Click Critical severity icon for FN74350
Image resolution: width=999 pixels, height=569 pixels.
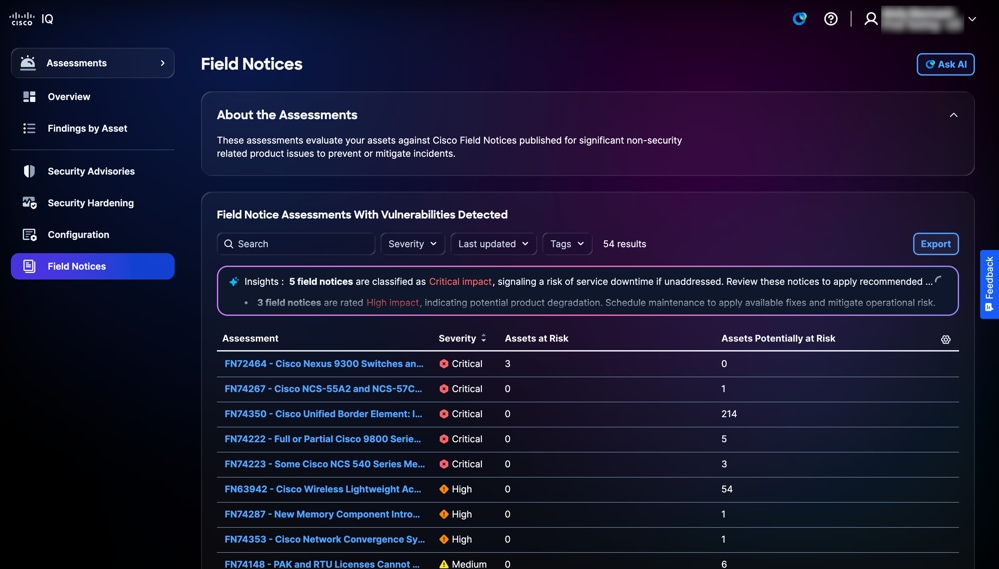point(444,414)
